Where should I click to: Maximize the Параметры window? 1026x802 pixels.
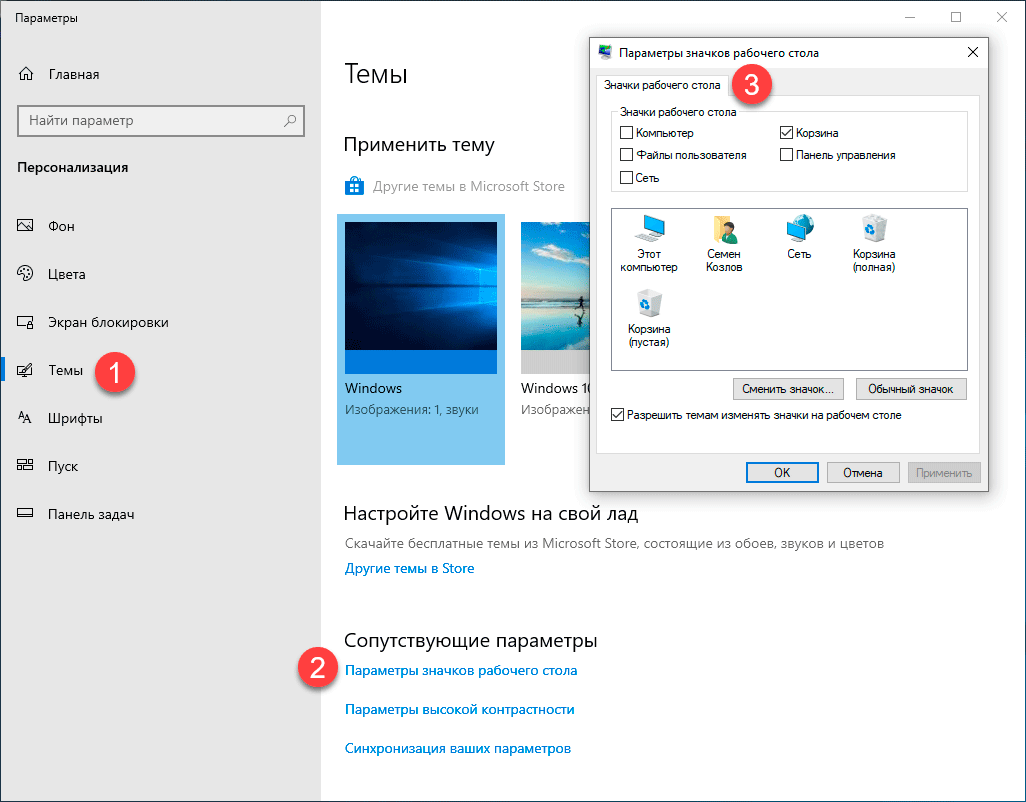pyautogui.click(x=956, y=18)
